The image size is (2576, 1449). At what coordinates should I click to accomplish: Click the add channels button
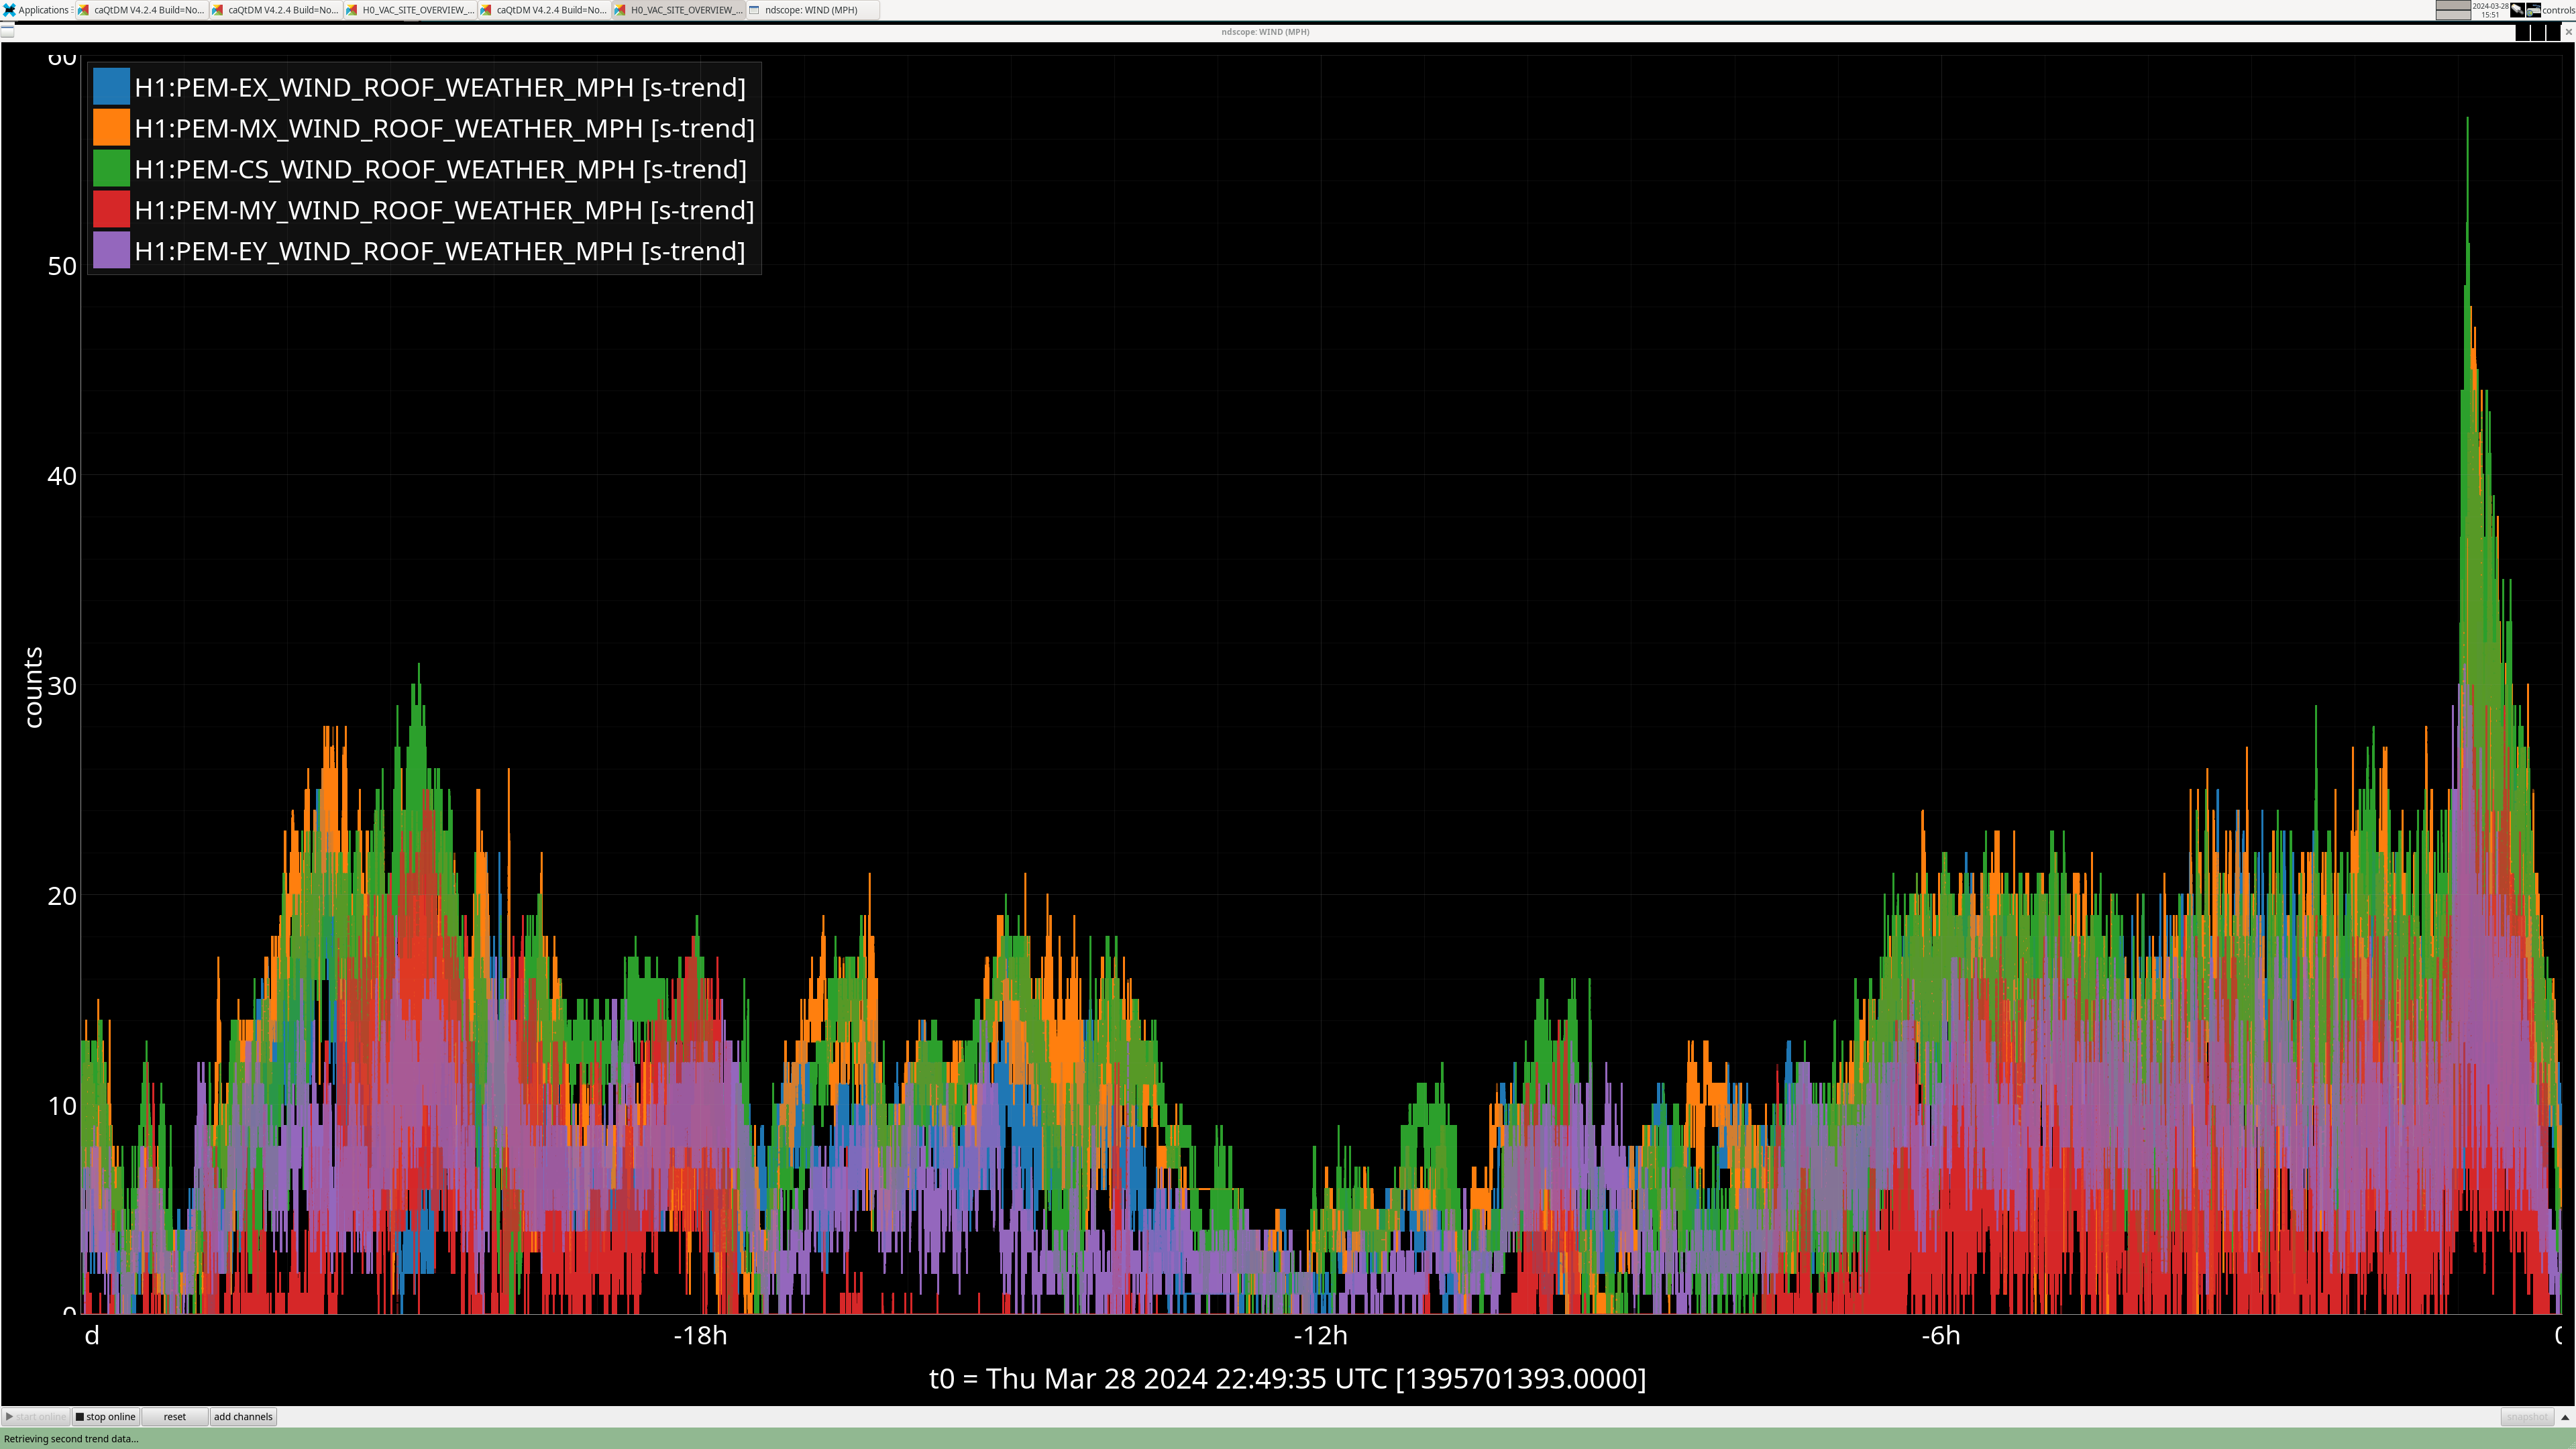pyautogui.click(x=243, y=1416)
